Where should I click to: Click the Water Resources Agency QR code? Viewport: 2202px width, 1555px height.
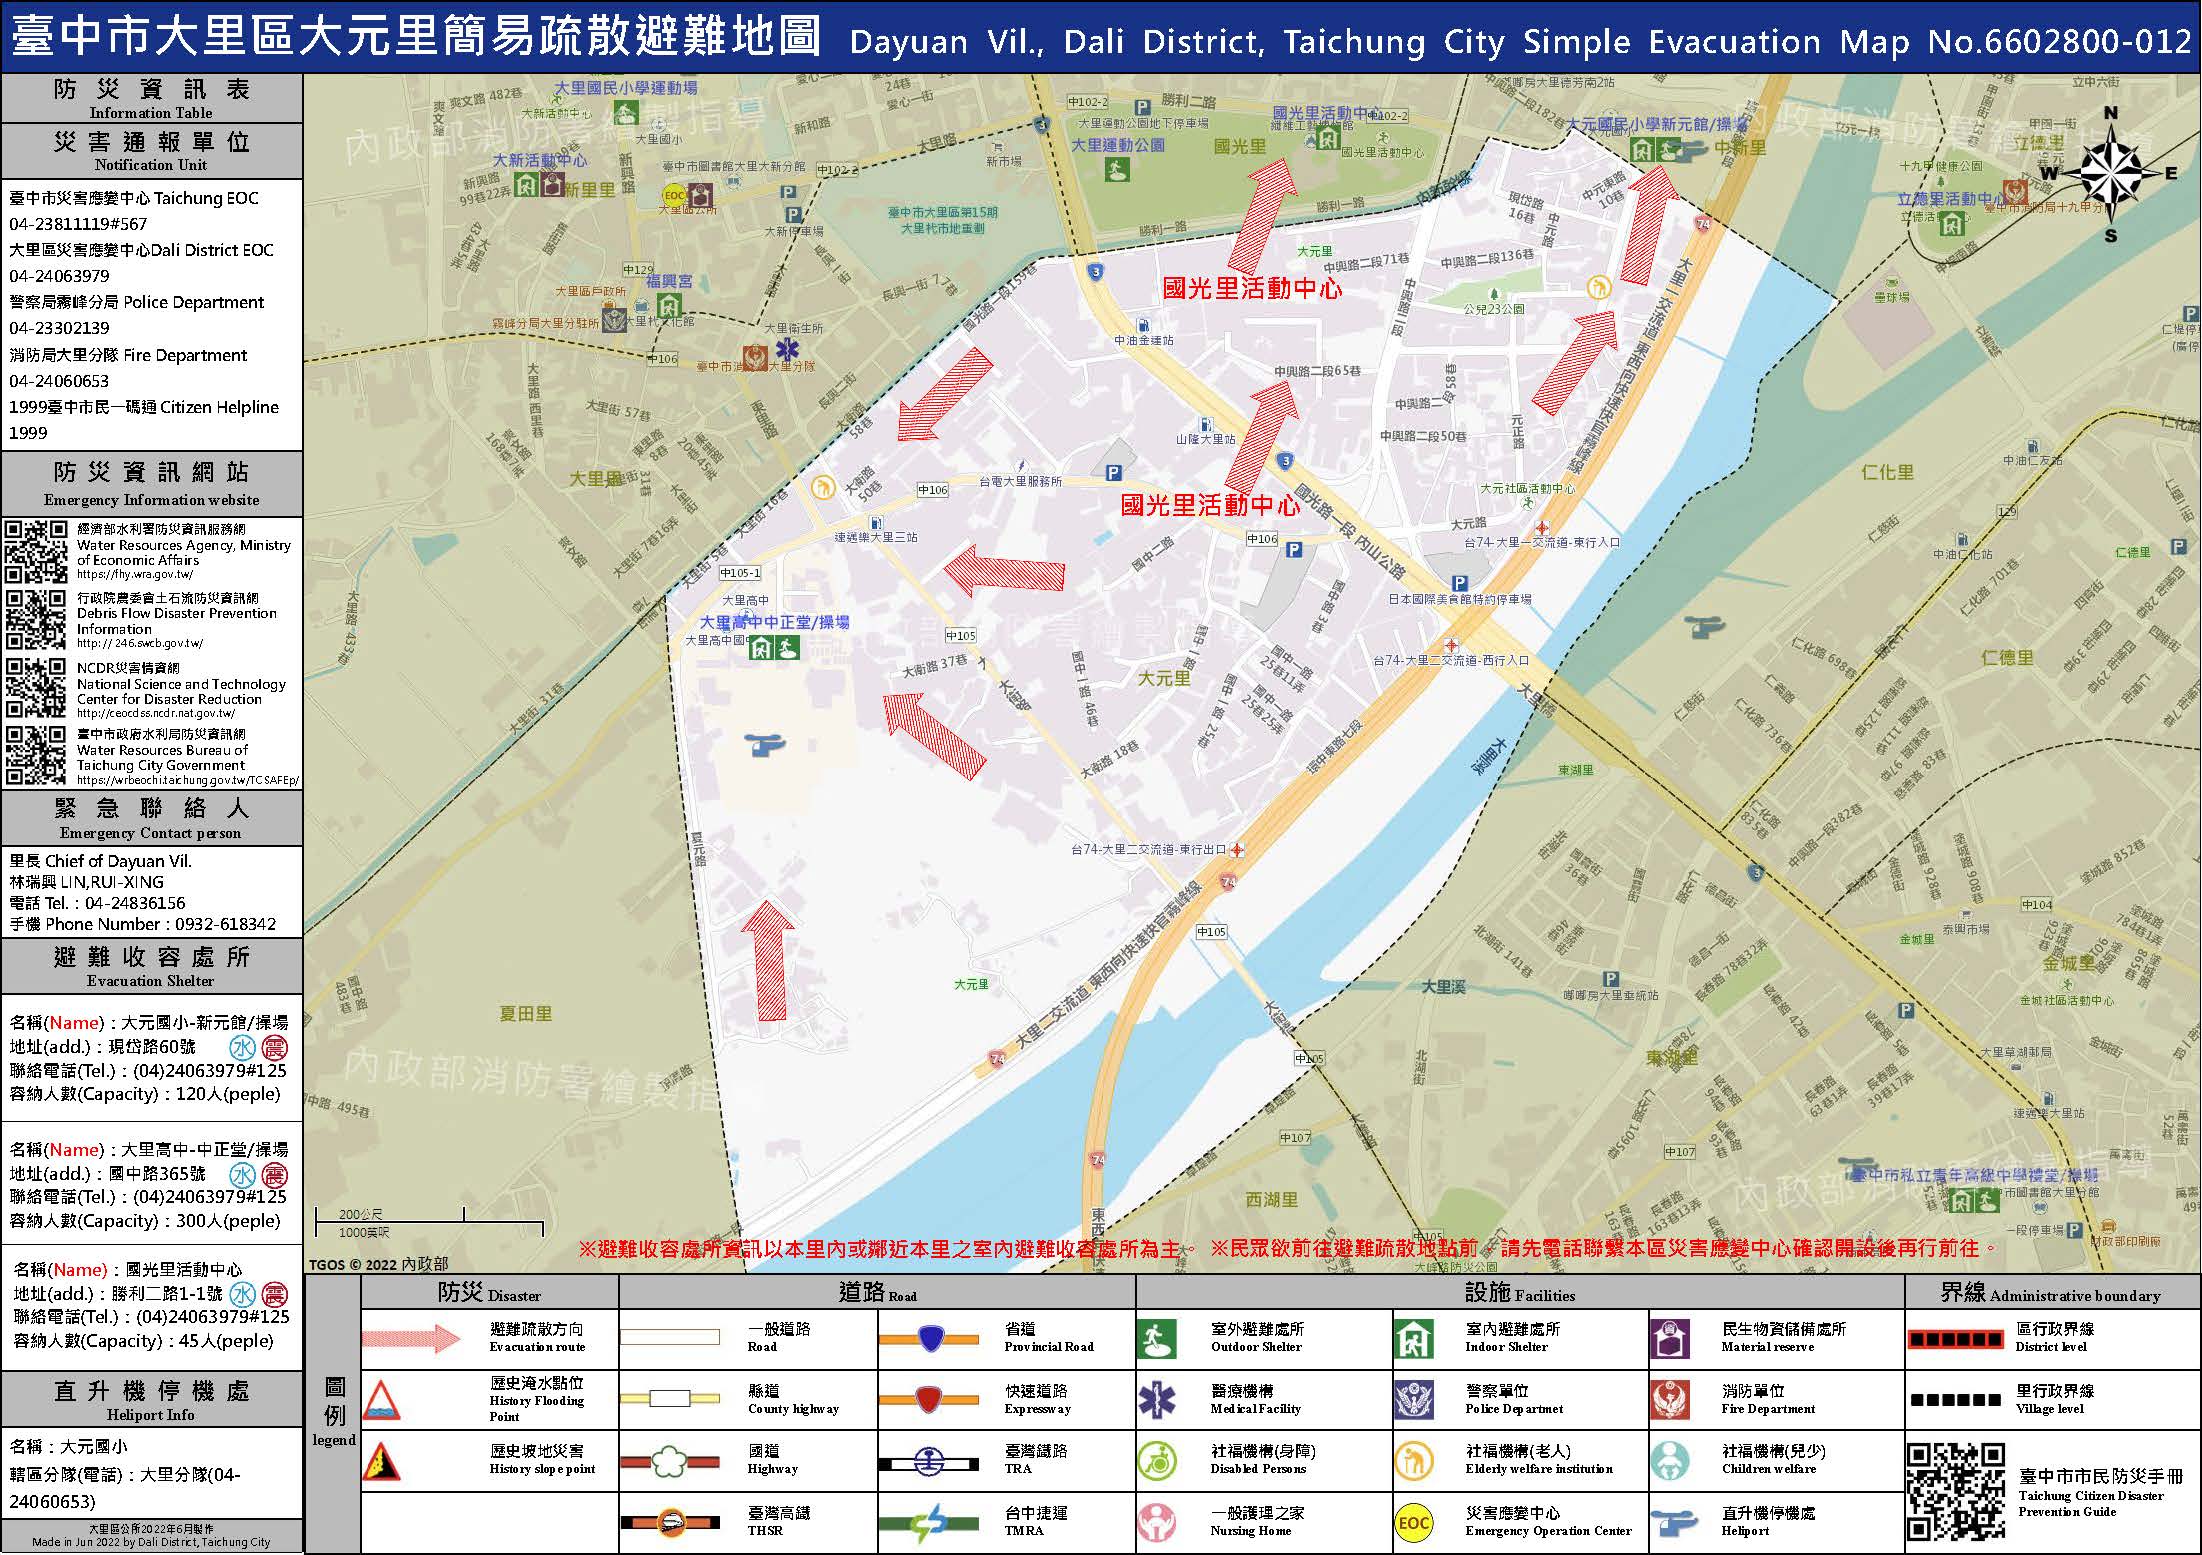click(x=37, y=552)
